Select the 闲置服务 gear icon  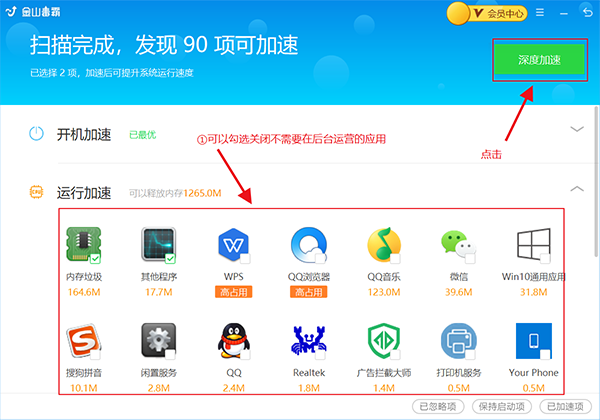coord(158,341)
